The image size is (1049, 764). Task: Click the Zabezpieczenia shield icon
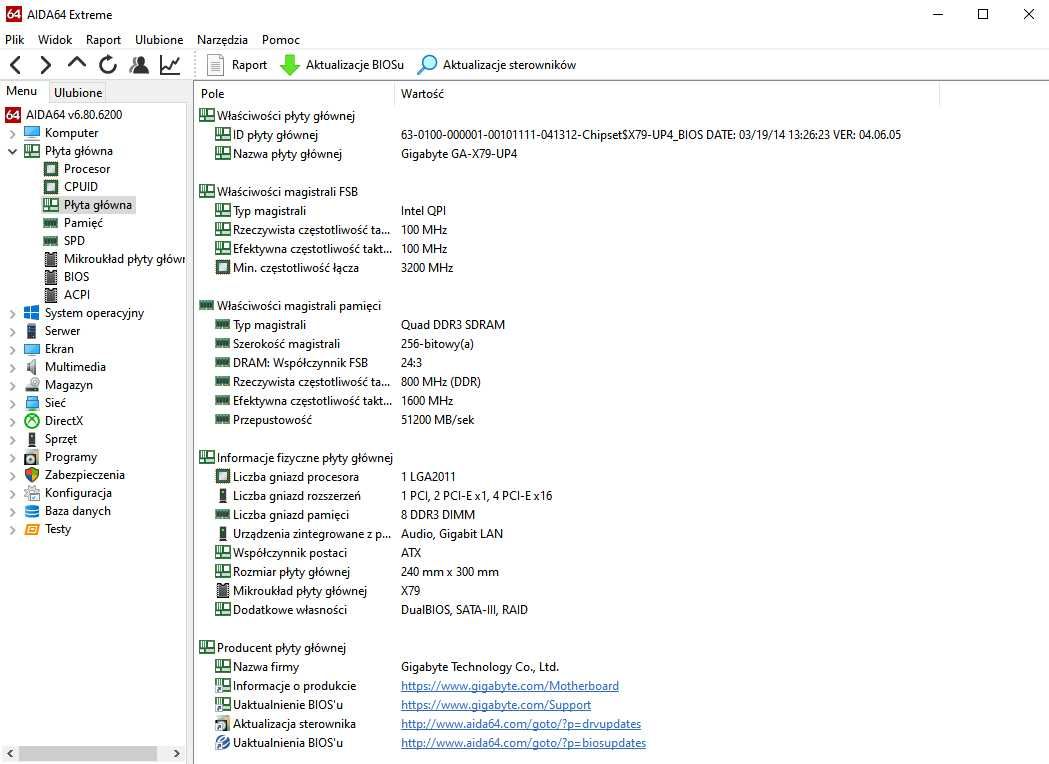31,475
